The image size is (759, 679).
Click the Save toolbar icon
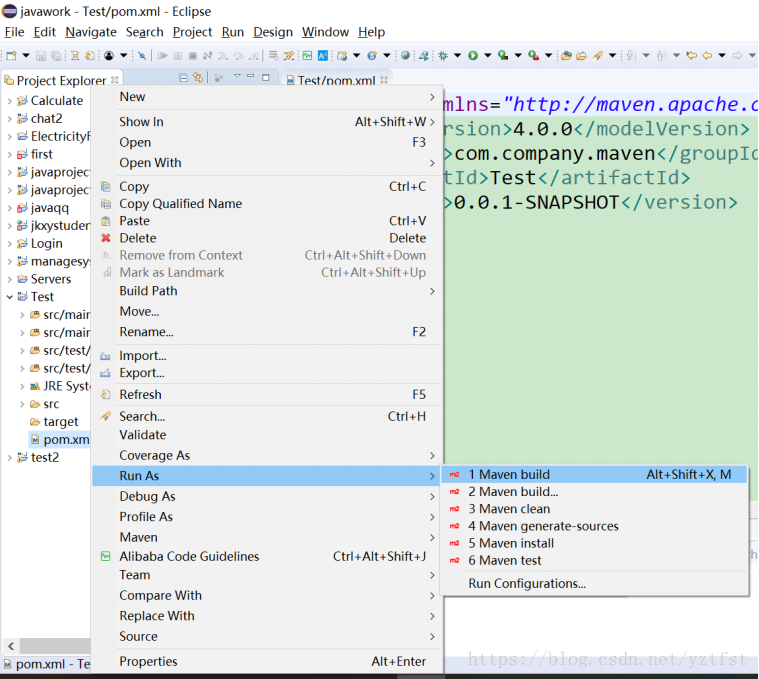coord(41,56)
